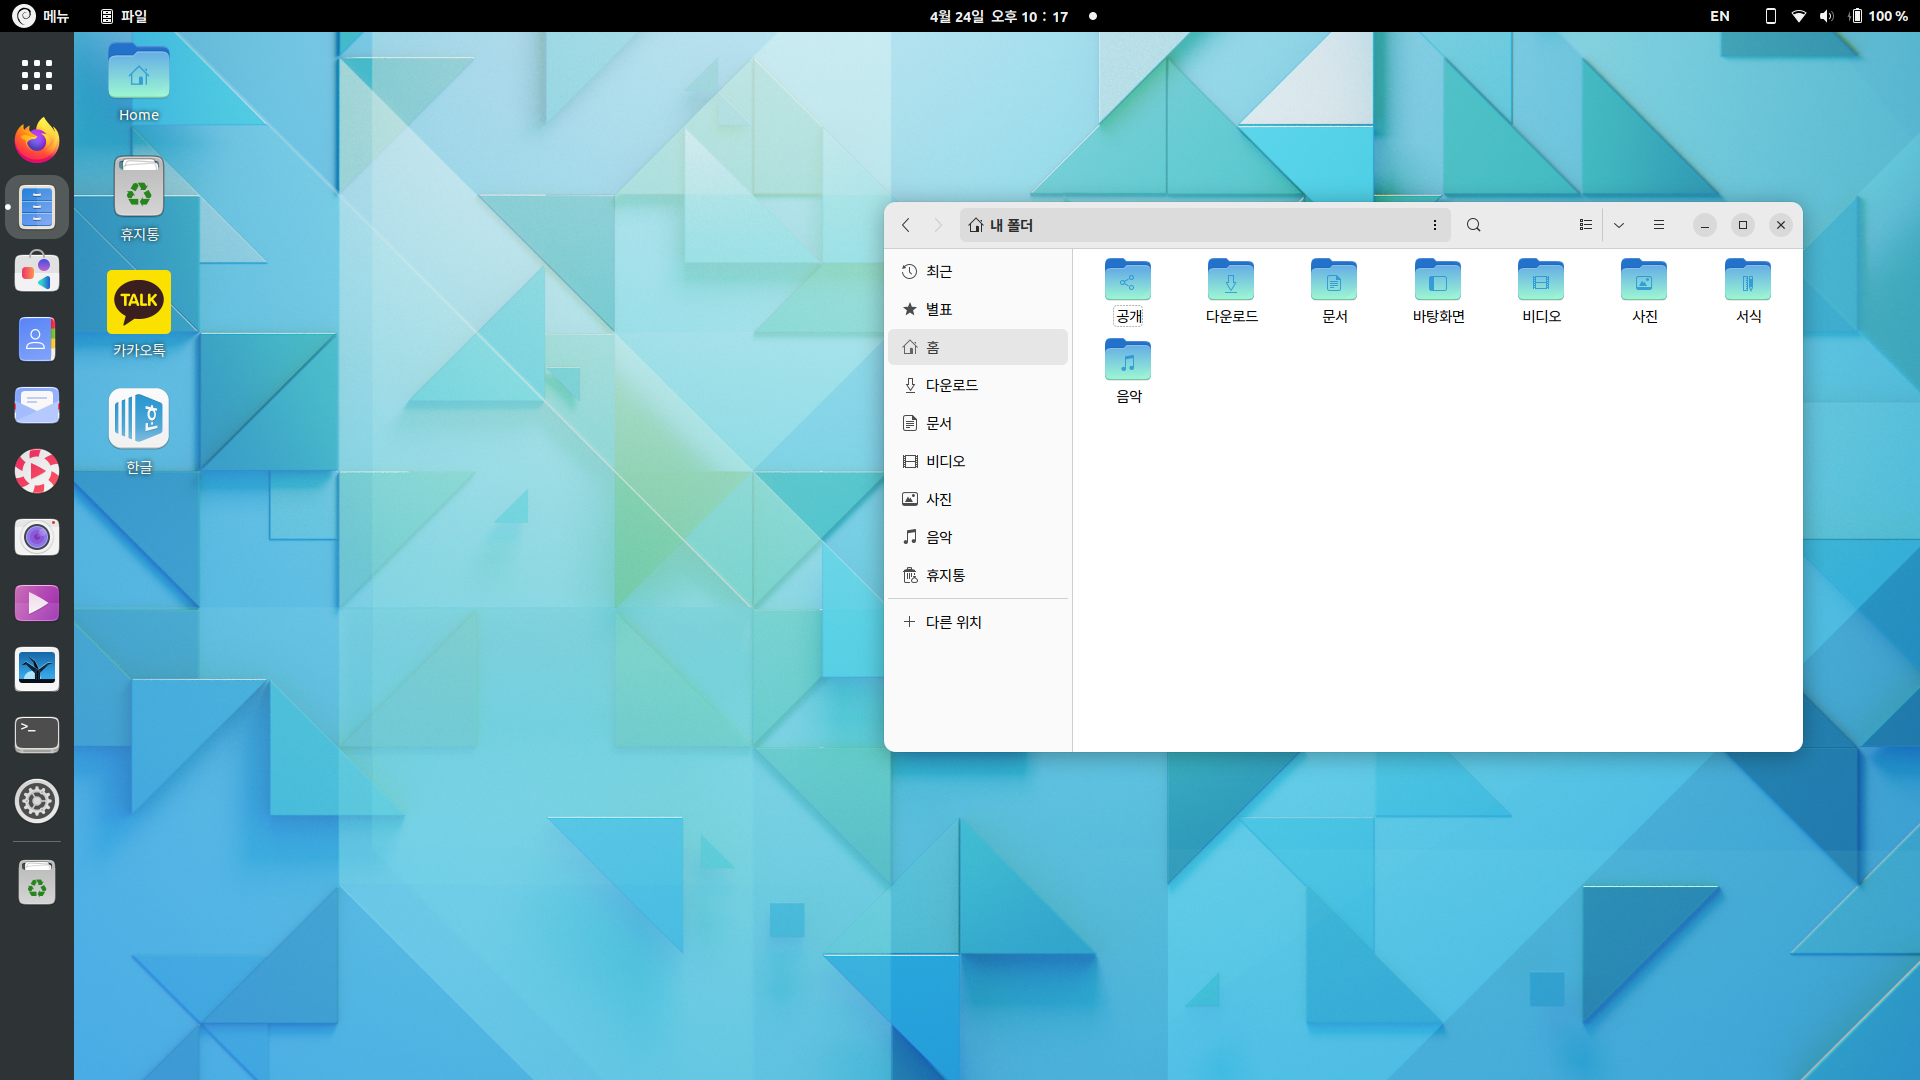The image size is (1920, 1080).
Task: Open the 바탕화면 folder
Action: click(x=1438, y=281)
